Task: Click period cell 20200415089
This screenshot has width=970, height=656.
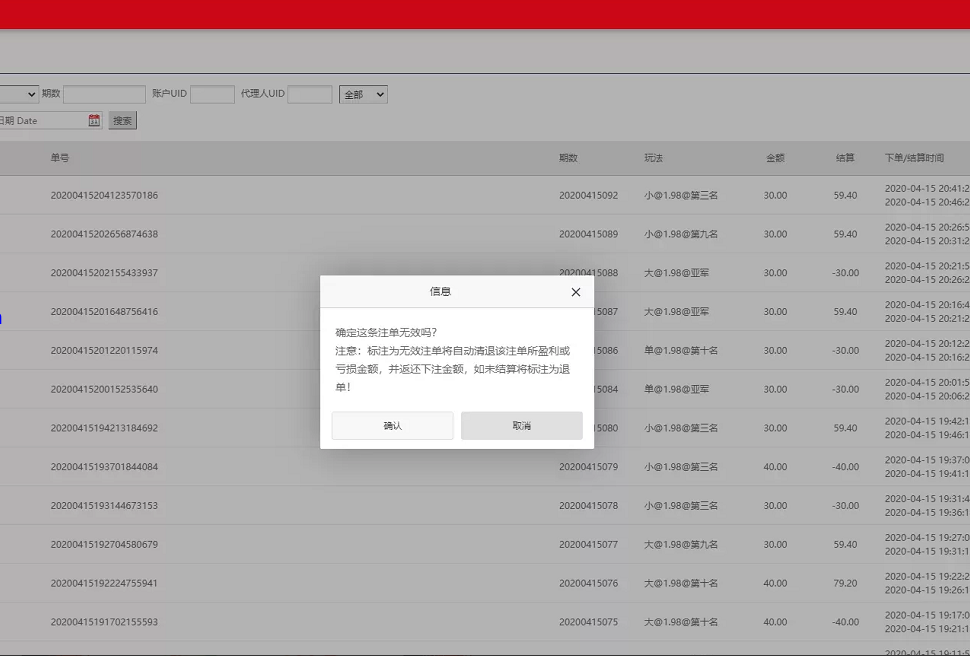Action: pyautogui.click(x=588, y=234)
